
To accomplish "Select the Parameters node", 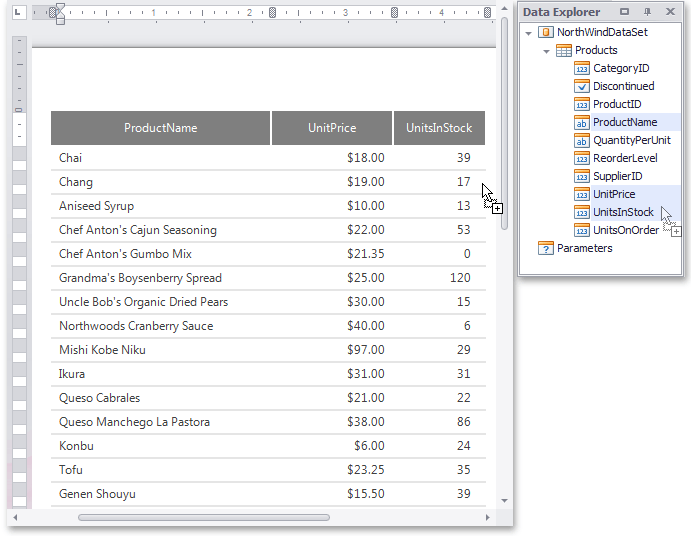I will pos(584,248).
